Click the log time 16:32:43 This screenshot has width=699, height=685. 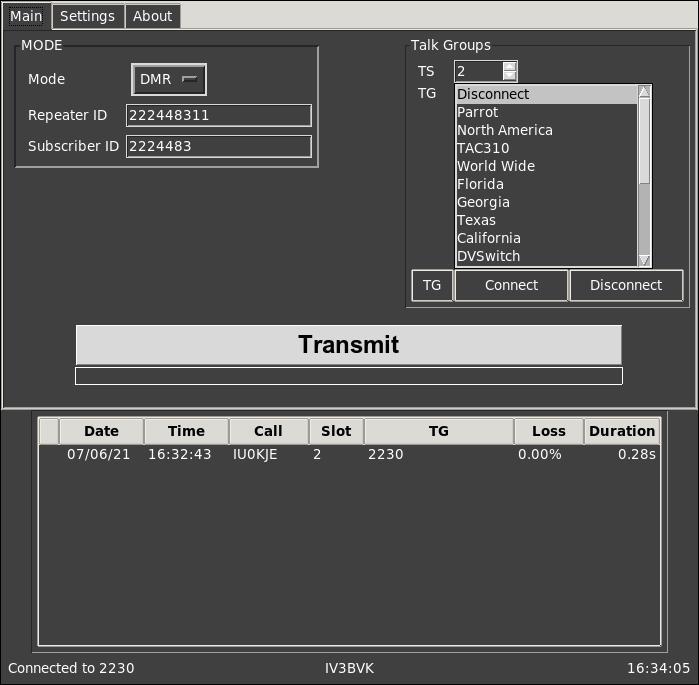coord(180,455)
